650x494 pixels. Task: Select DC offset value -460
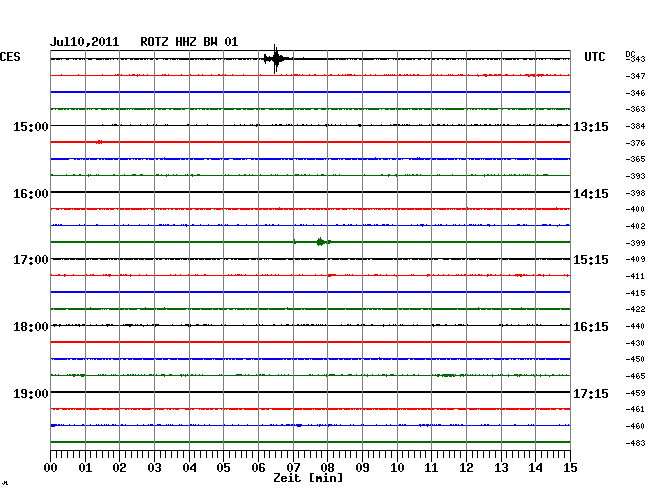(x=635, y=426)
